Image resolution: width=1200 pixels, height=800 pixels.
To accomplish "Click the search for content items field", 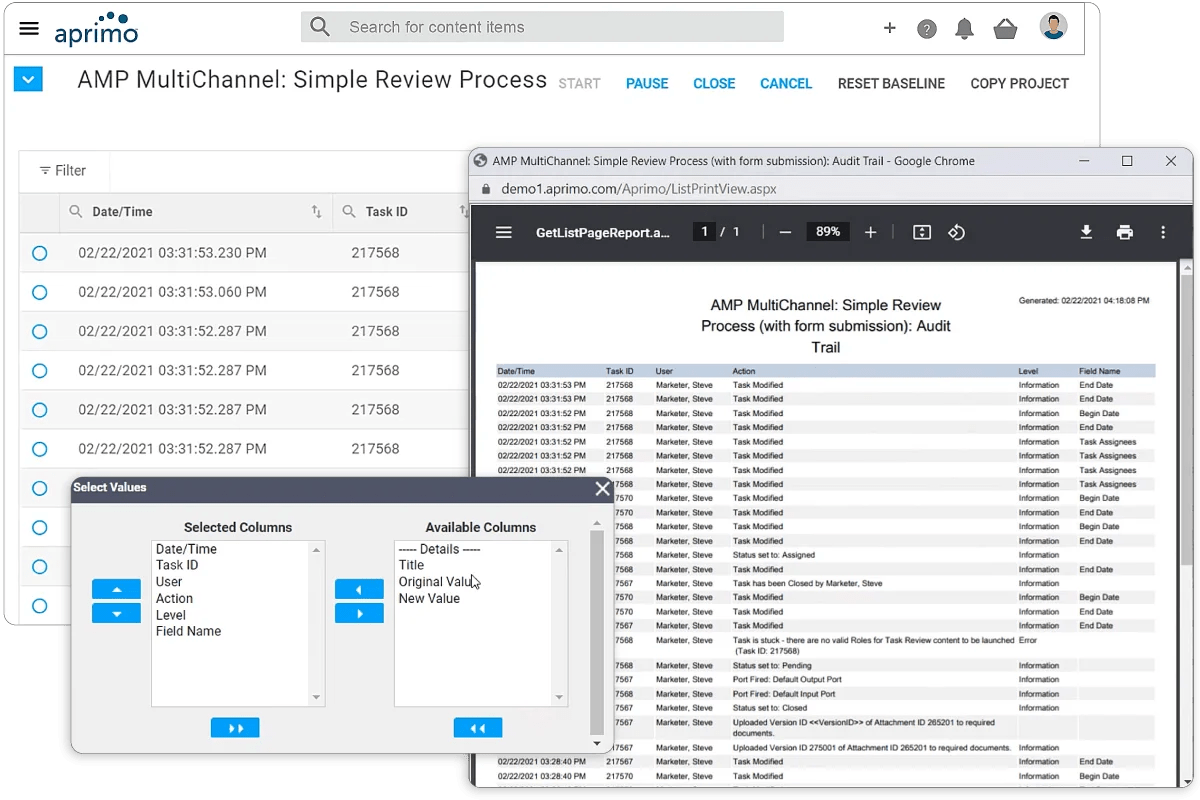I will point(542,27).
